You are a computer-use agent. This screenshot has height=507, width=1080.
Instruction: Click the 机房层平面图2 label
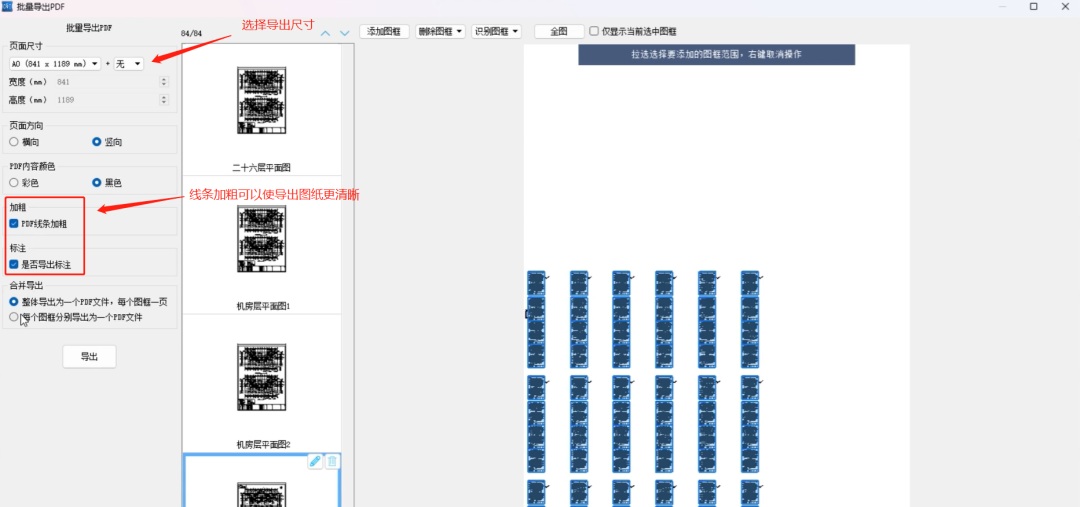264,444
